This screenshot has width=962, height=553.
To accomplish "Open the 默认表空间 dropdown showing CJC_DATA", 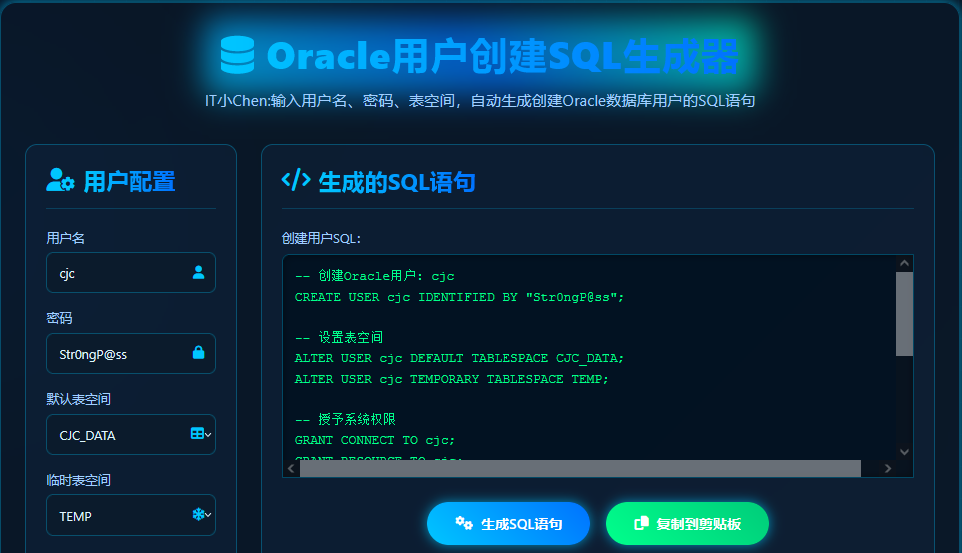I will (x=131, y=435).
